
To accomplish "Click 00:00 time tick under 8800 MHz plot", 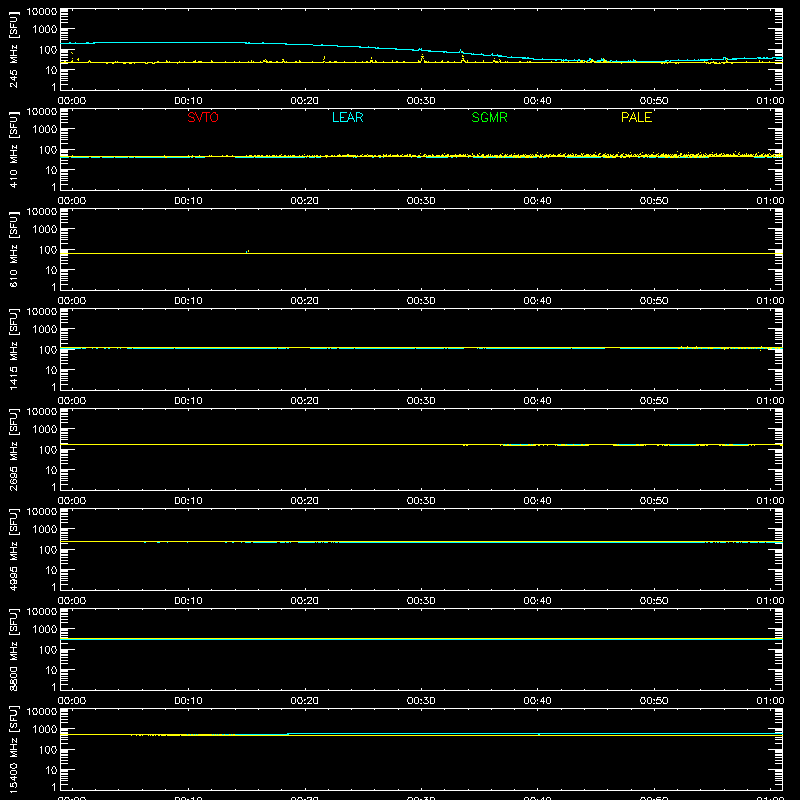I will (x=72, y=701).
